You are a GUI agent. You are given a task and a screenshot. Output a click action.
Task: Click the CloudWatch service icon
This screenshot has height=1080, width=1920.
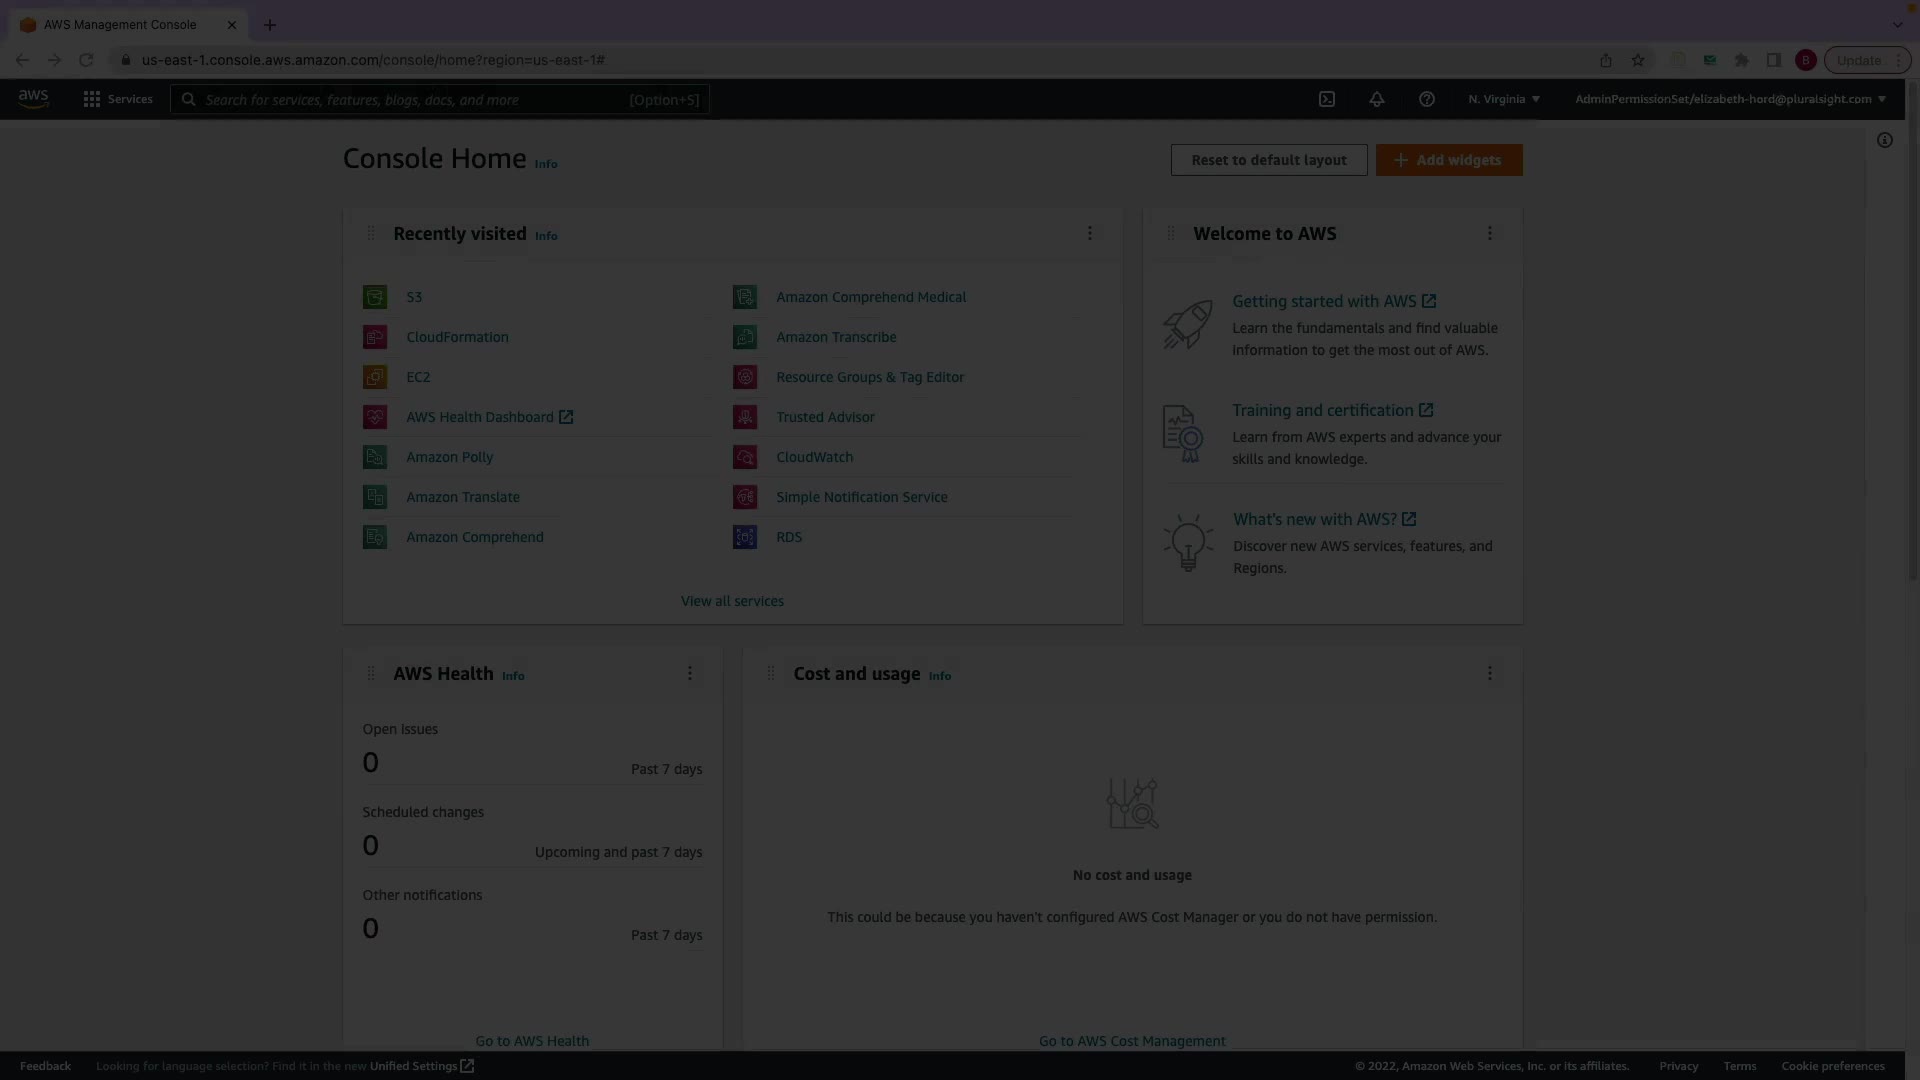click(x=745, y=457)
